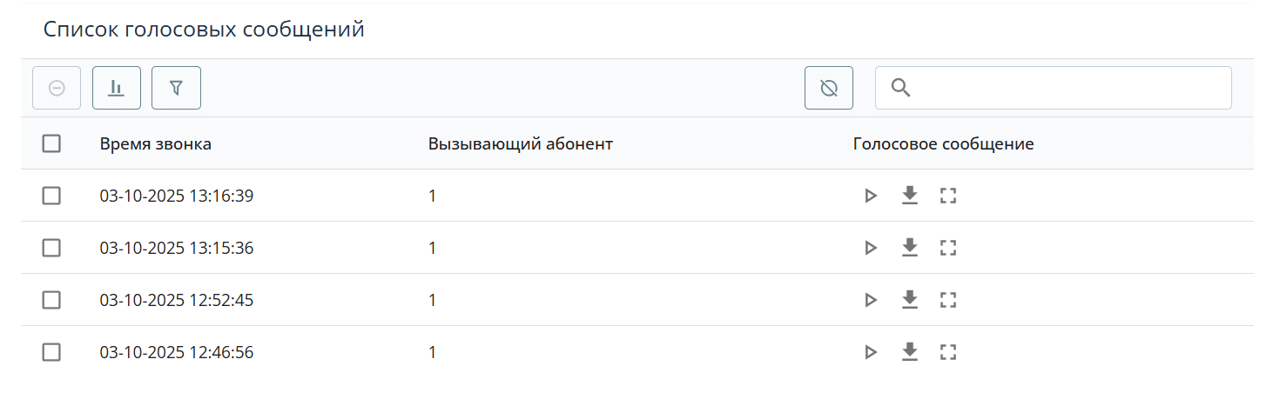This screenshot has width=1280, height=406.
Task: Play the 13:16:39 voice message
Action: click(x=870, y=196)
